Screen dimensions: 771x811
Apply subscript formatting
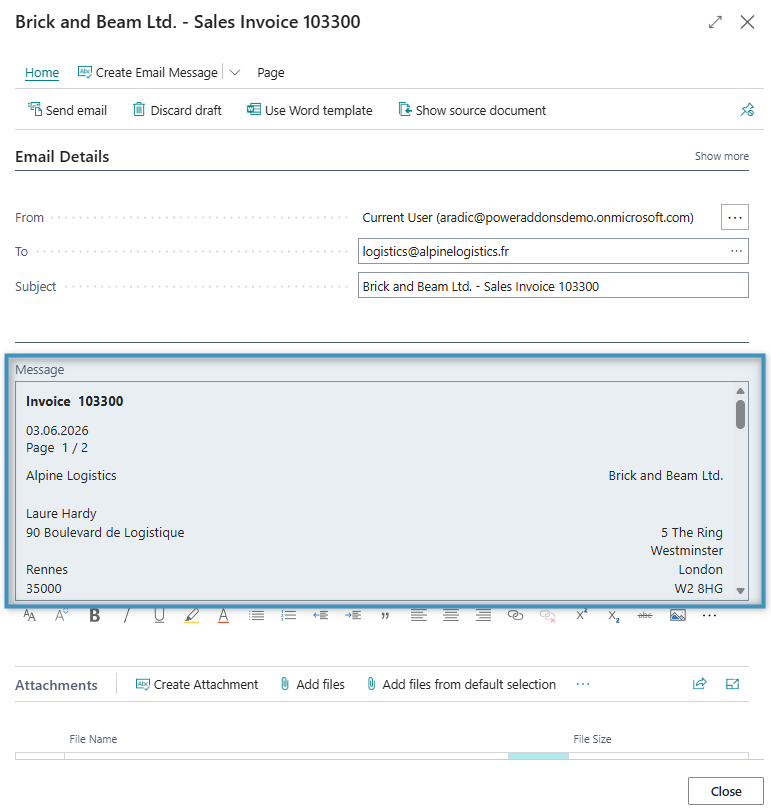point(613,616)
